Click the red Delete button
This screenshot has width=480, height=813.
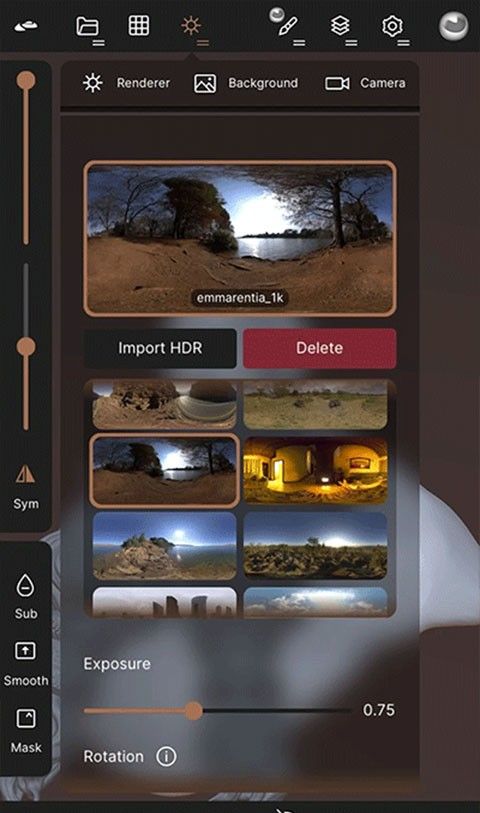319,348
